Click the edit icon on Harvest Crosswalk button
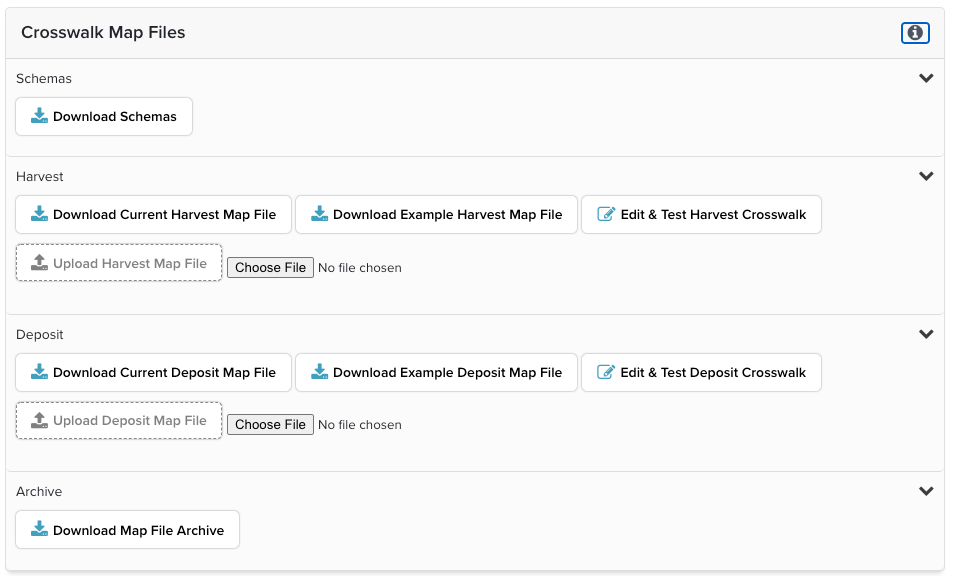The height and width of the screenshot is (576, 954). 605,215
